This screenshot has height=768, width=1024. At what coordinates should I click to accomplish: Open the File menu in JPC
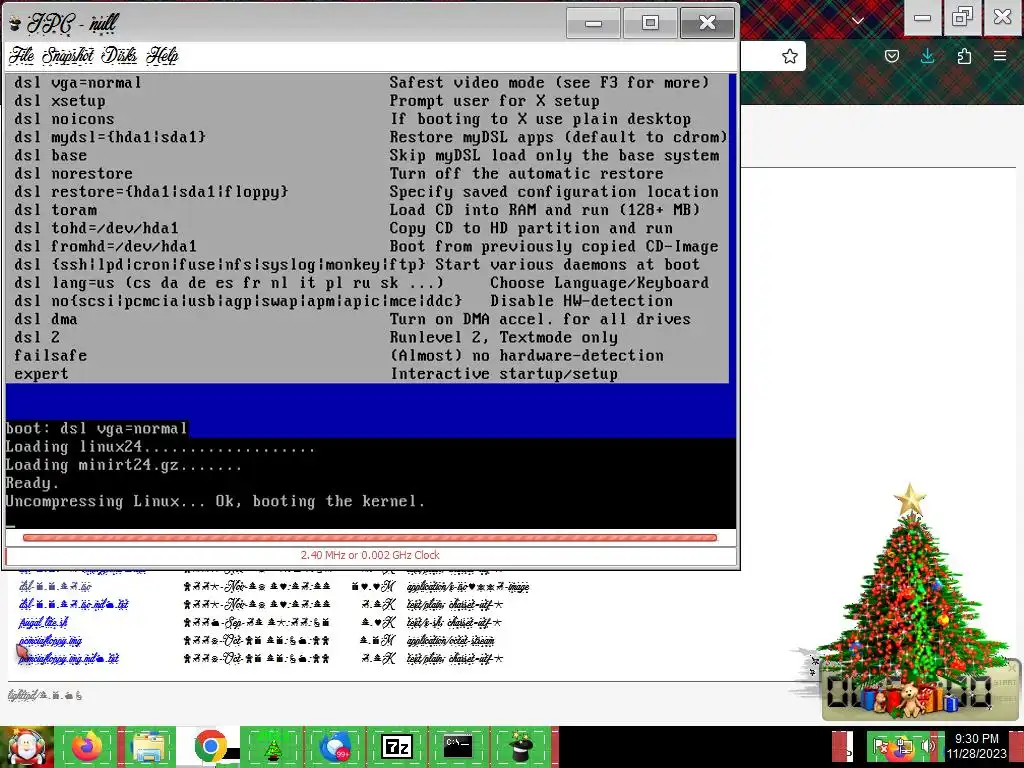[21, 56]
